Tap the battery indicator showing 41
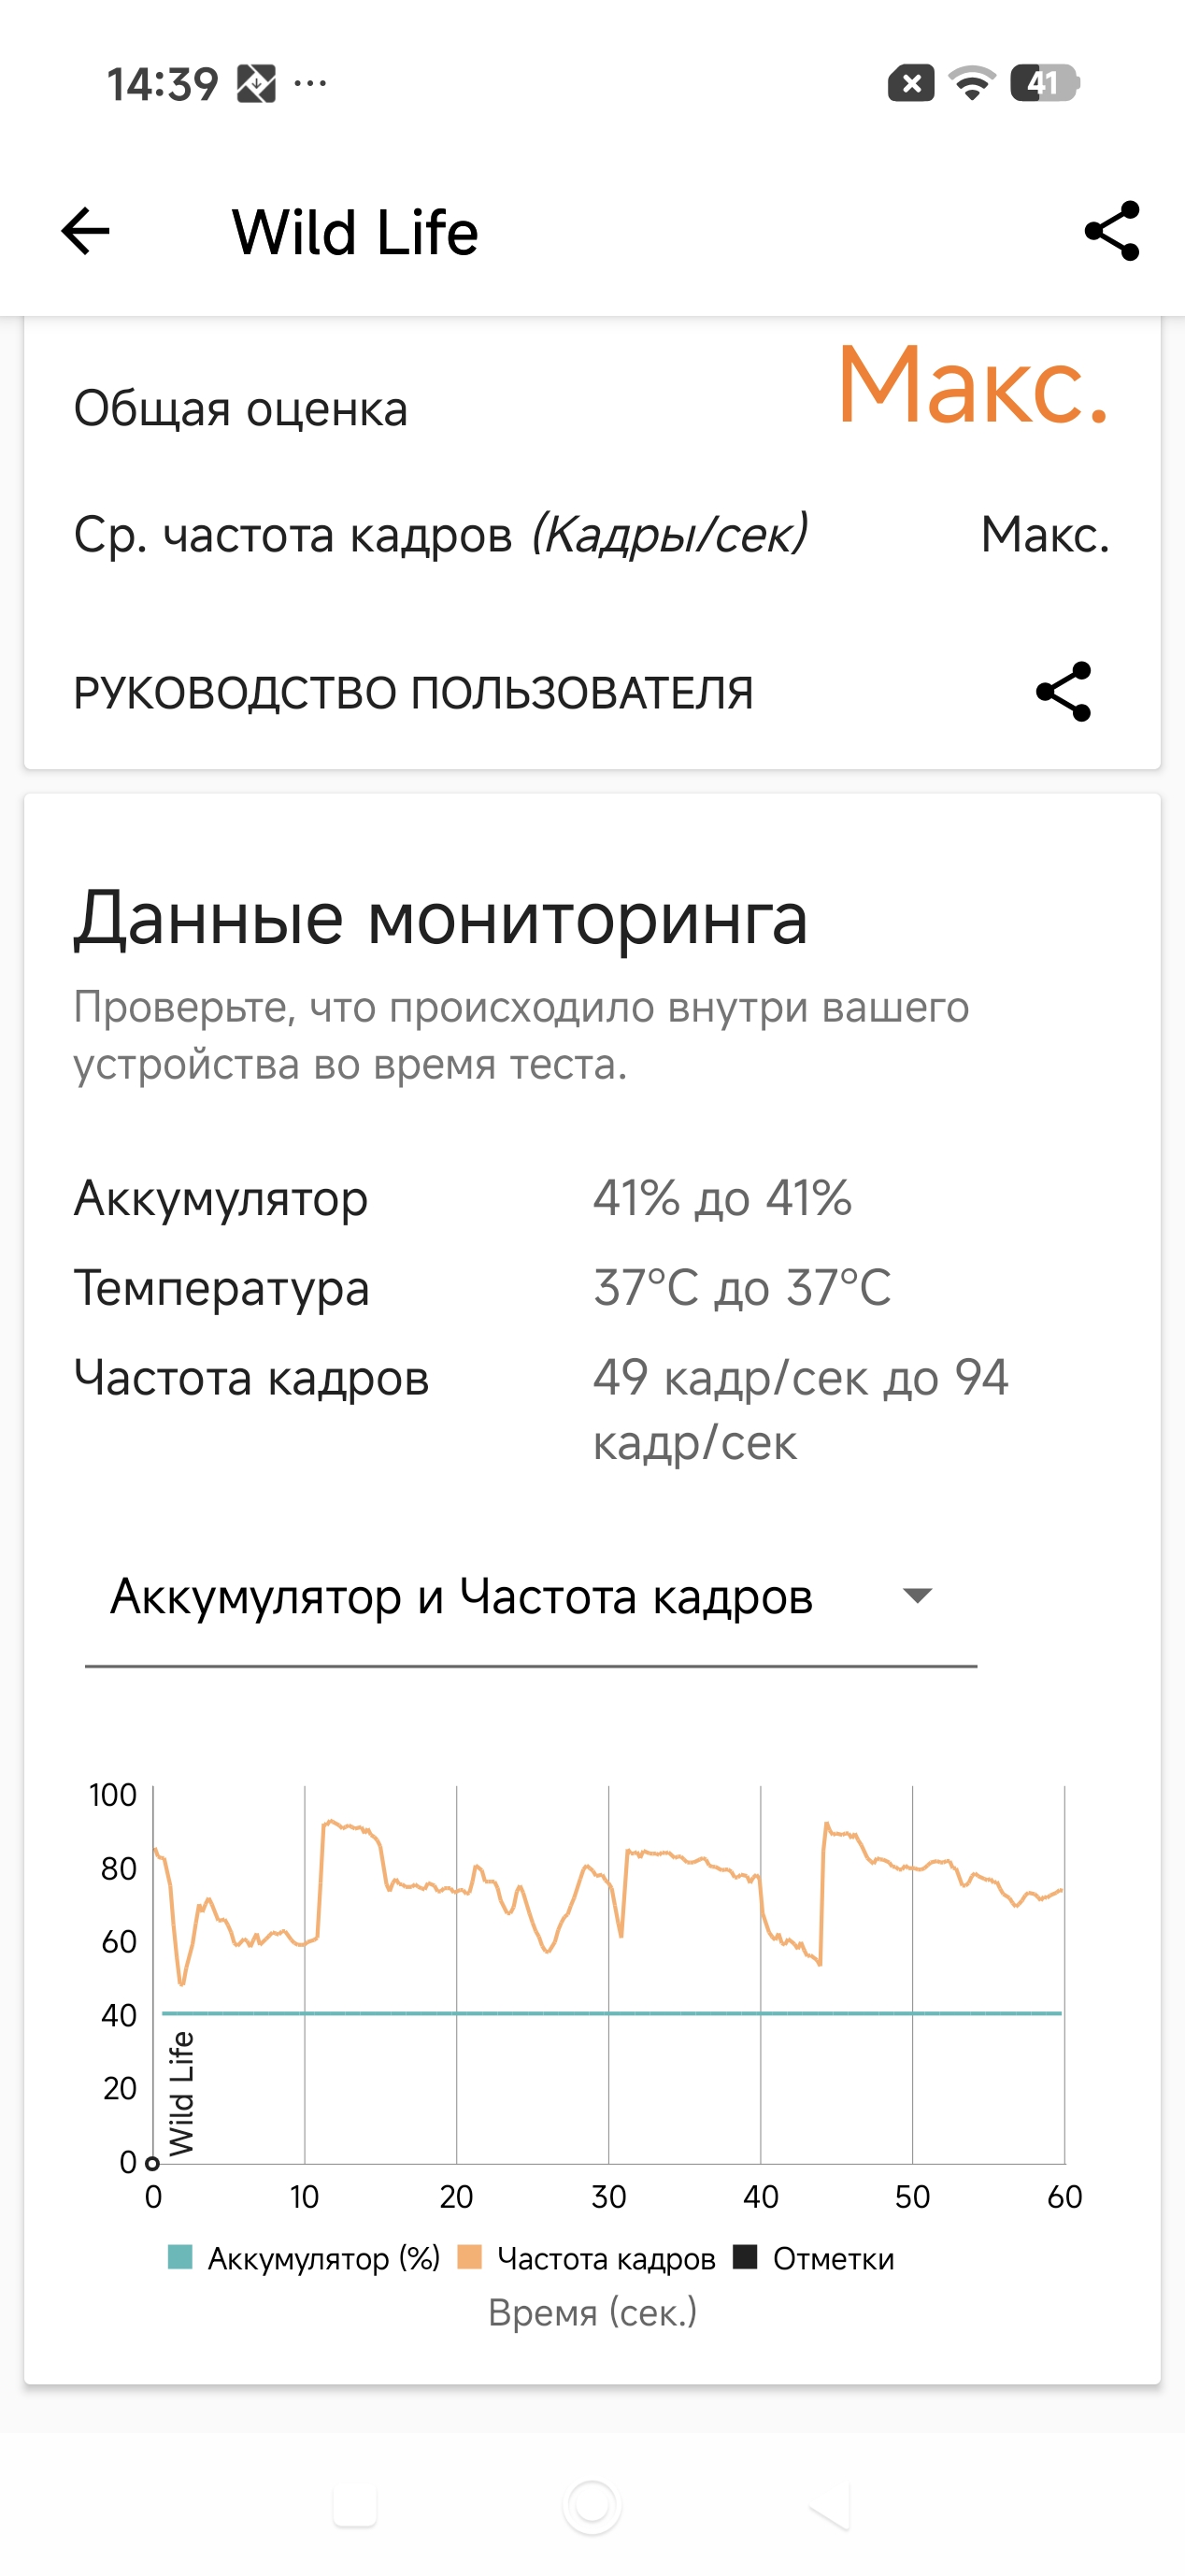This screenshot has width=1185, height=2576. click(x=1044, y=83)
